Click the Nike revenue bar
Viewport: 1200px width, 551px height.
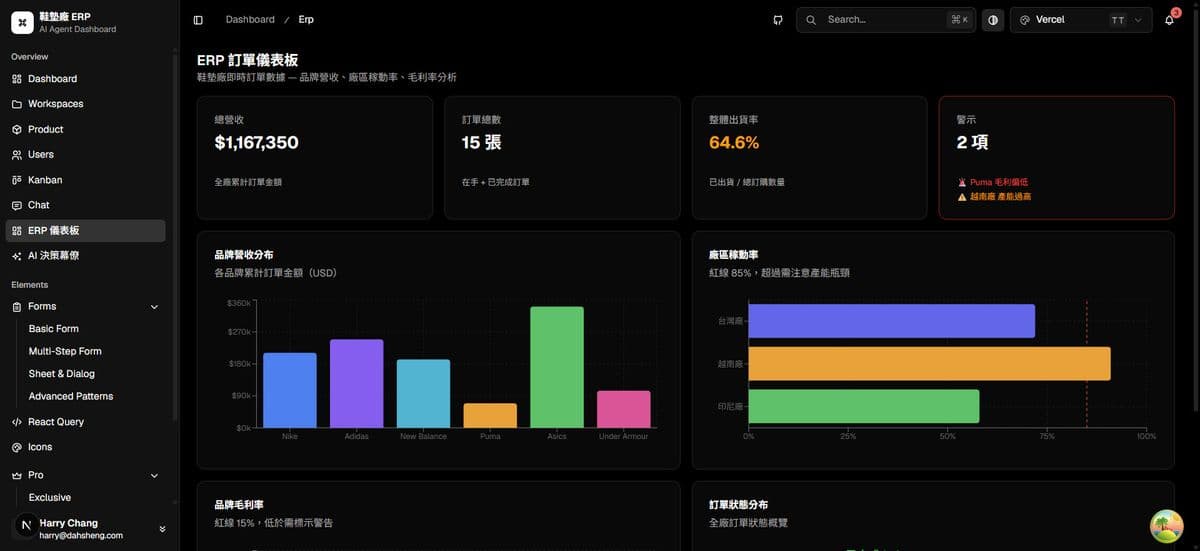(290, 390)
